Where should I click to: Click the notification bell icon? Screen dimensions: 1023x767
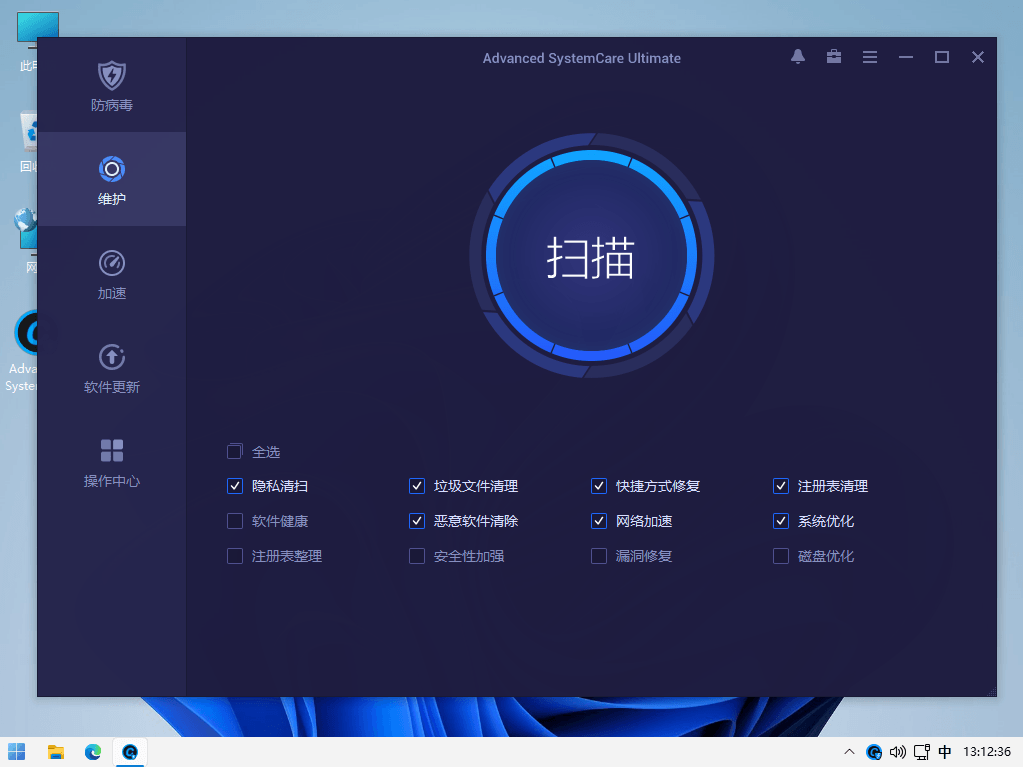click(x=798, y=58)
